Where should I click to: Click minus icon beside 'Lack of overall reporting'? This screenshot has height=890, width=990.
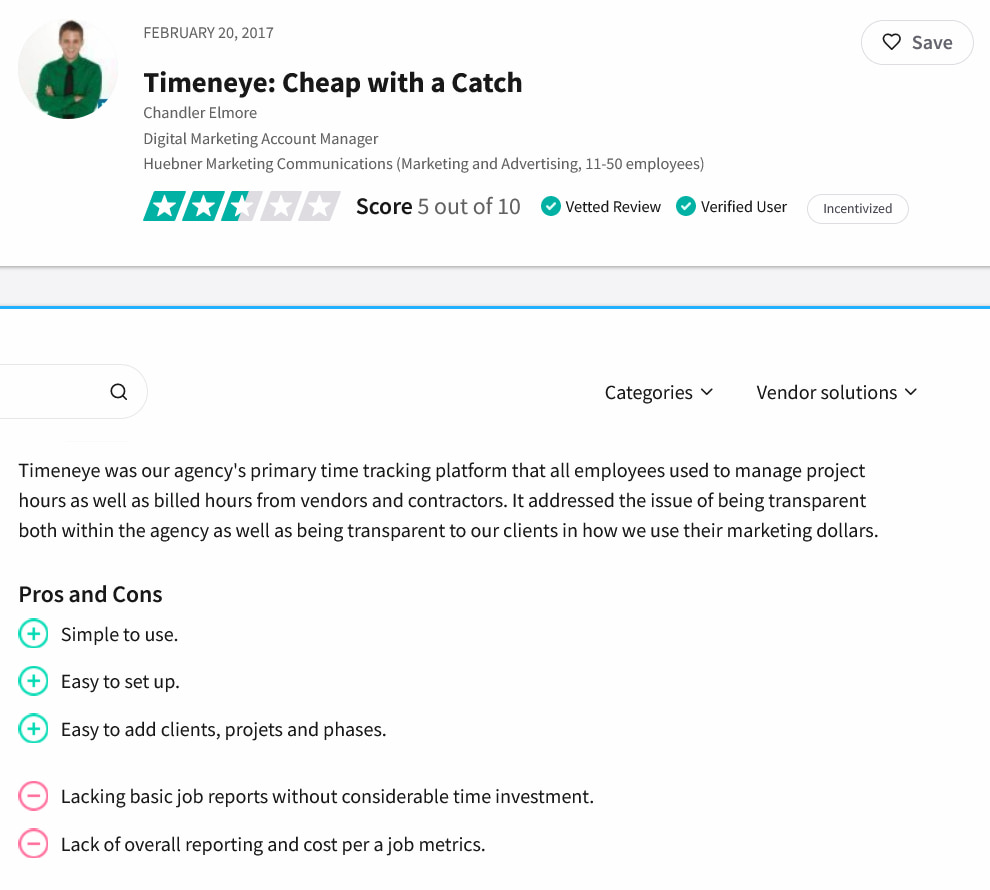pyautogui.click(x=33, y=845)
